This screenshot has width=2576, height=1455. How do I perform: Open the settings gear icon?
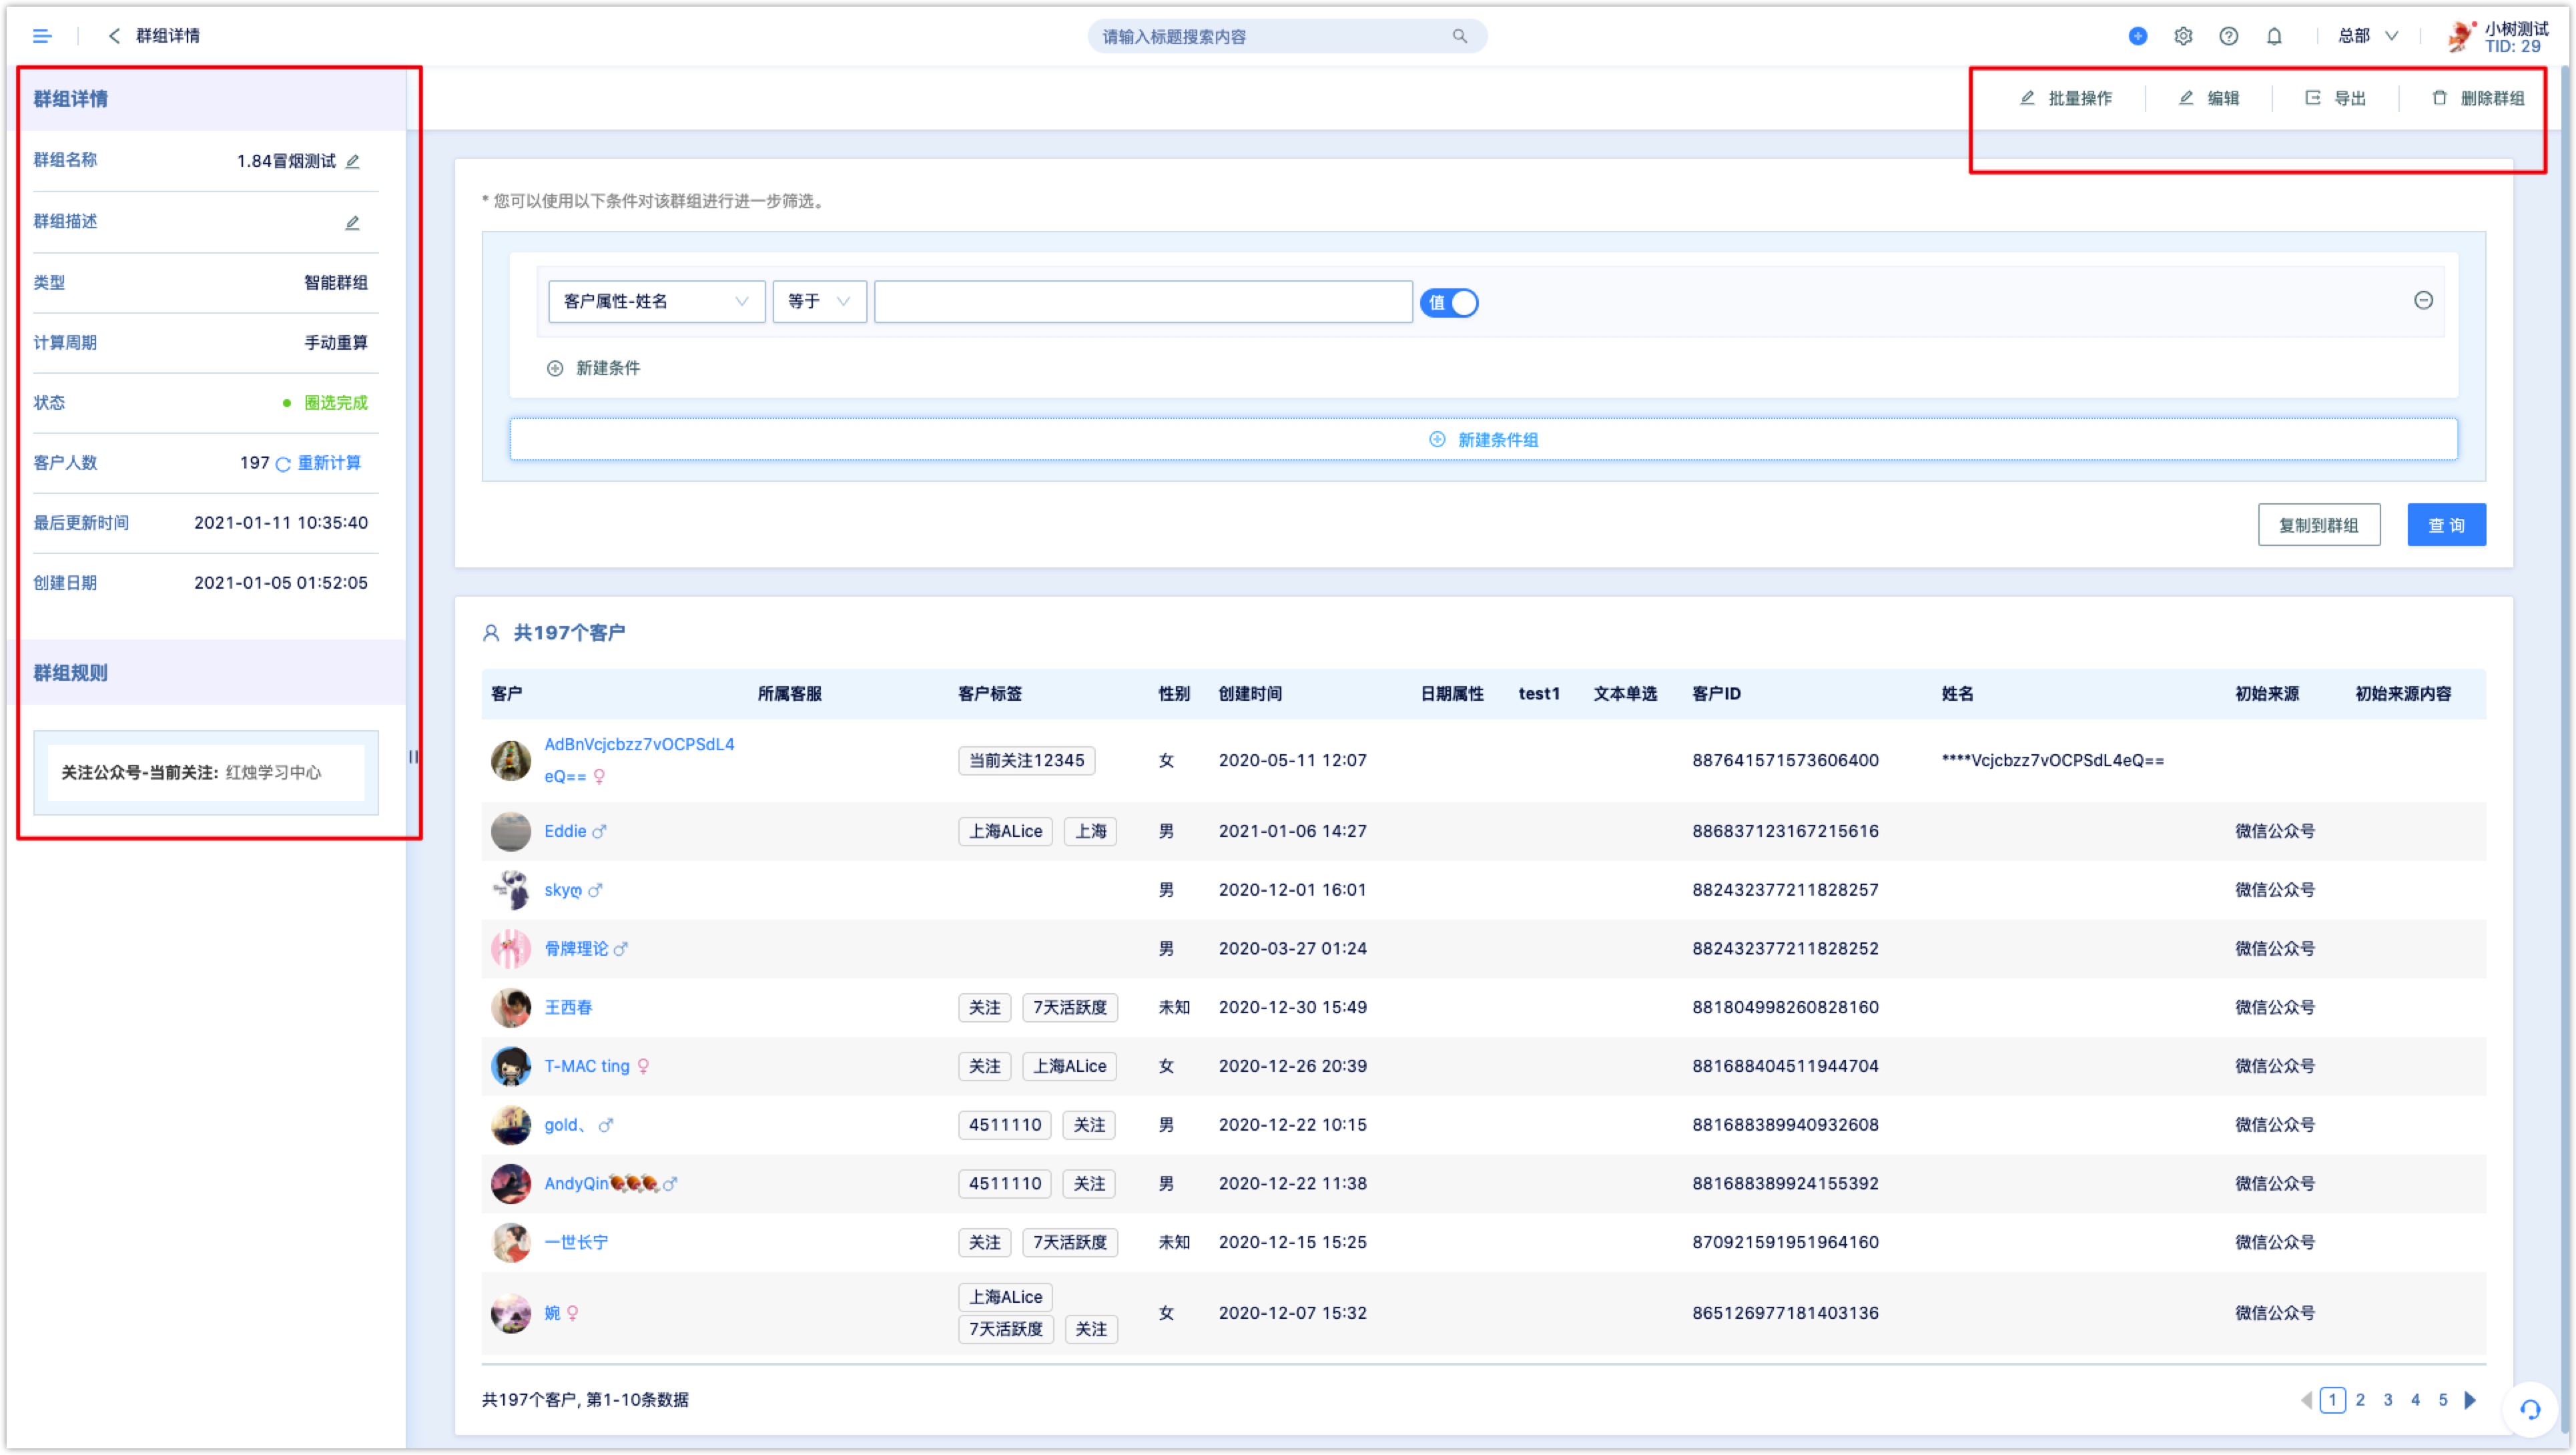(2183, 36)
